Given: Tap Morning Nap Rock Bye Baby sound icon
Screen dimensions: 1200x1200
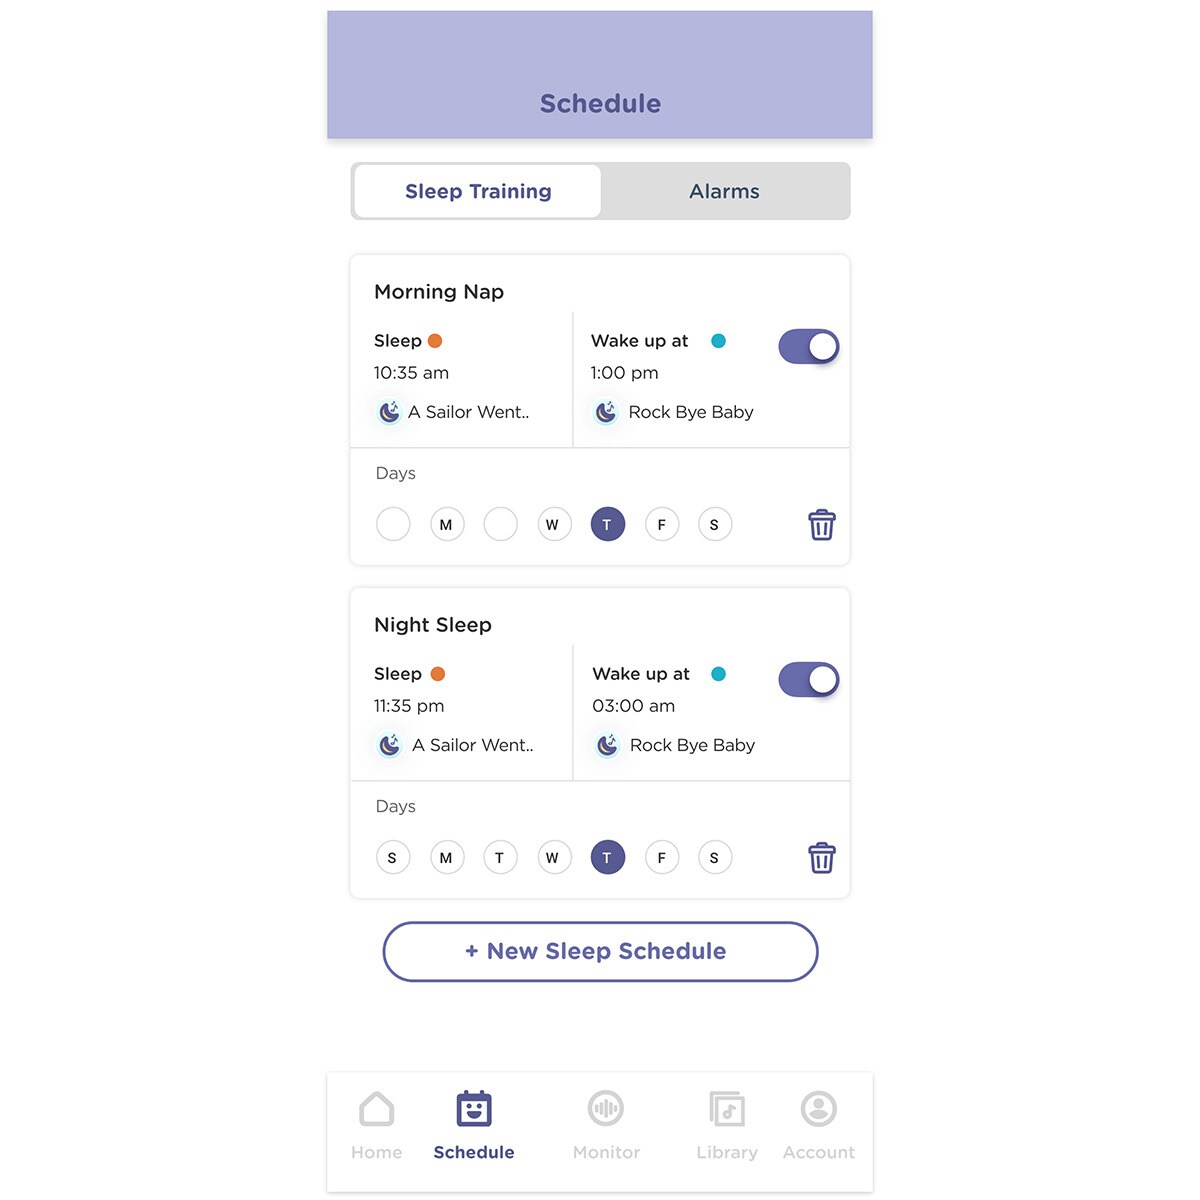Looking at the screenshot, I should (x=606, y=412).
